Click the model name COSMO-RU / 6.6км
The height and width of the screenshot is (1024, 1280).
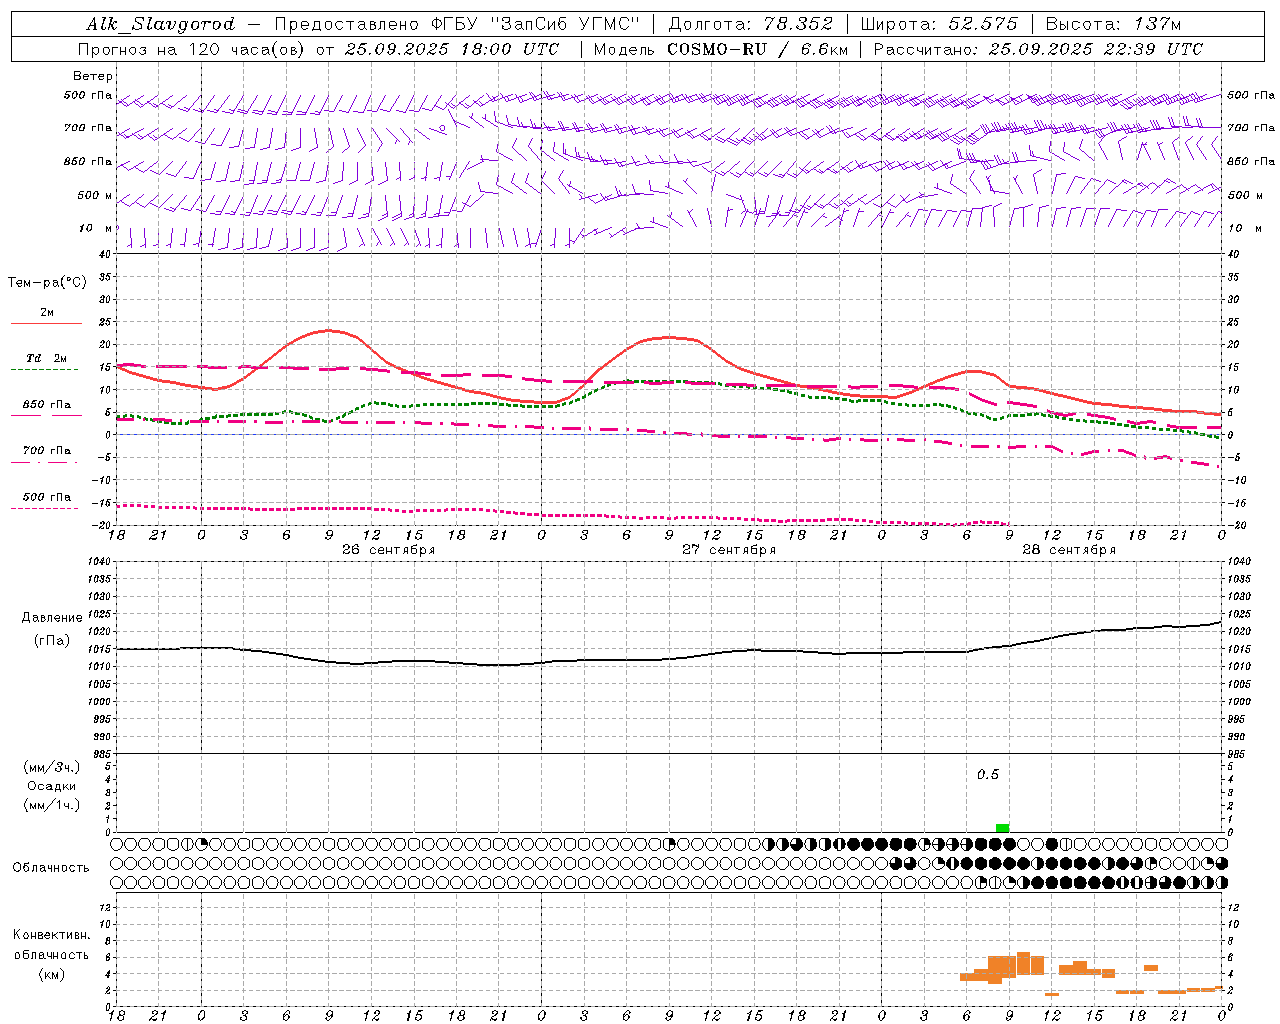pyautogui.click(x=758, y=49)
